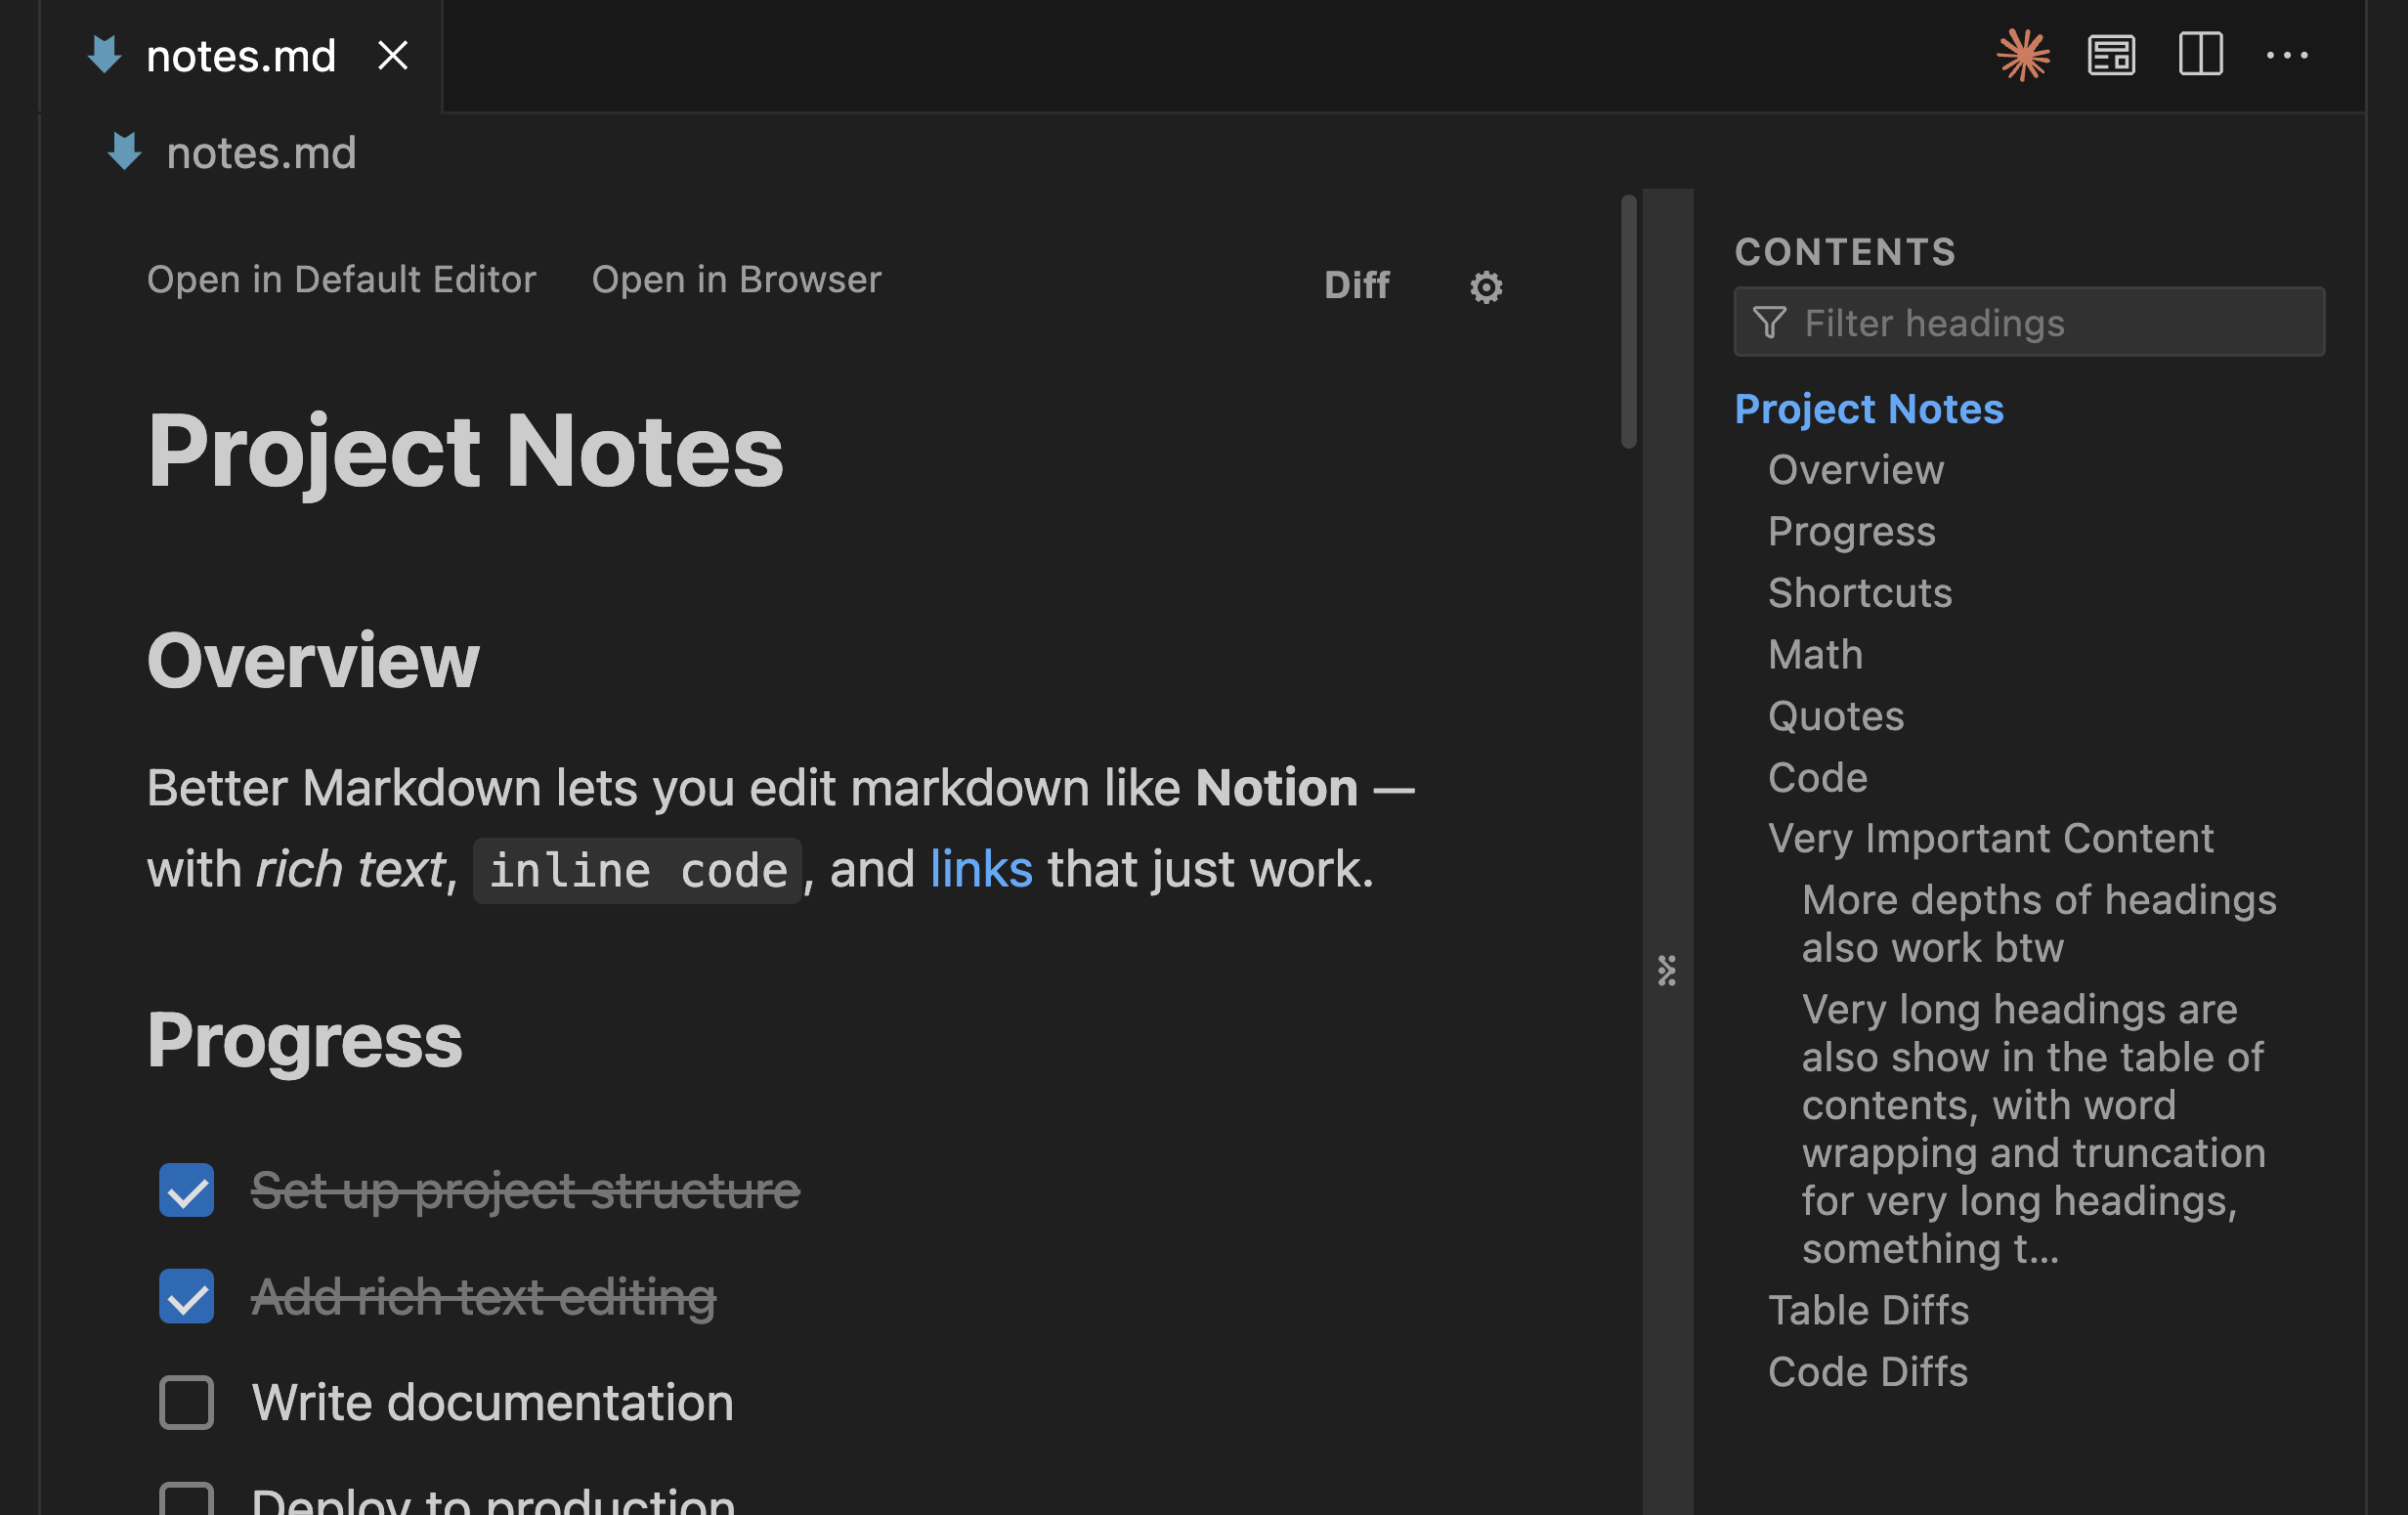Split the editor using the split icon
Image resolution: width=2408 pixels, height=1515 pixels.
click(x=2200, y=55)
